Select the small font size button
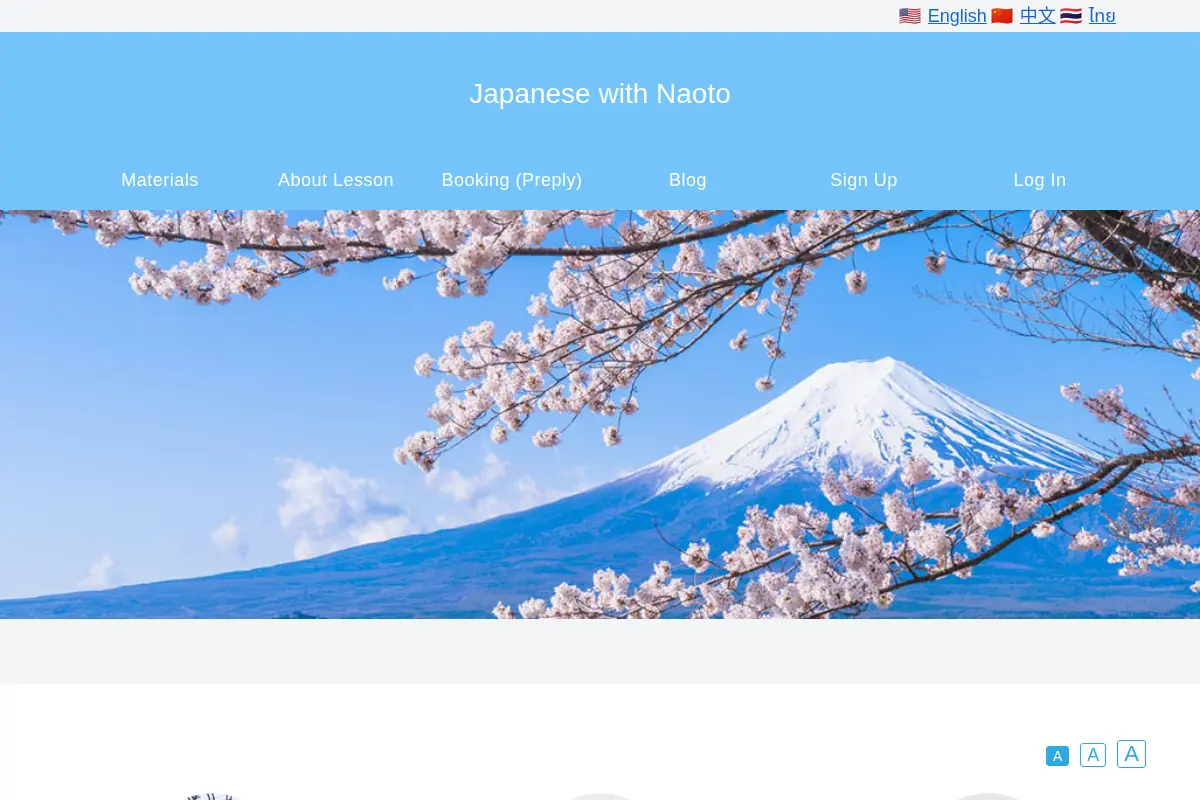Screen dimensions: 1200x800 coord(1057,756)
